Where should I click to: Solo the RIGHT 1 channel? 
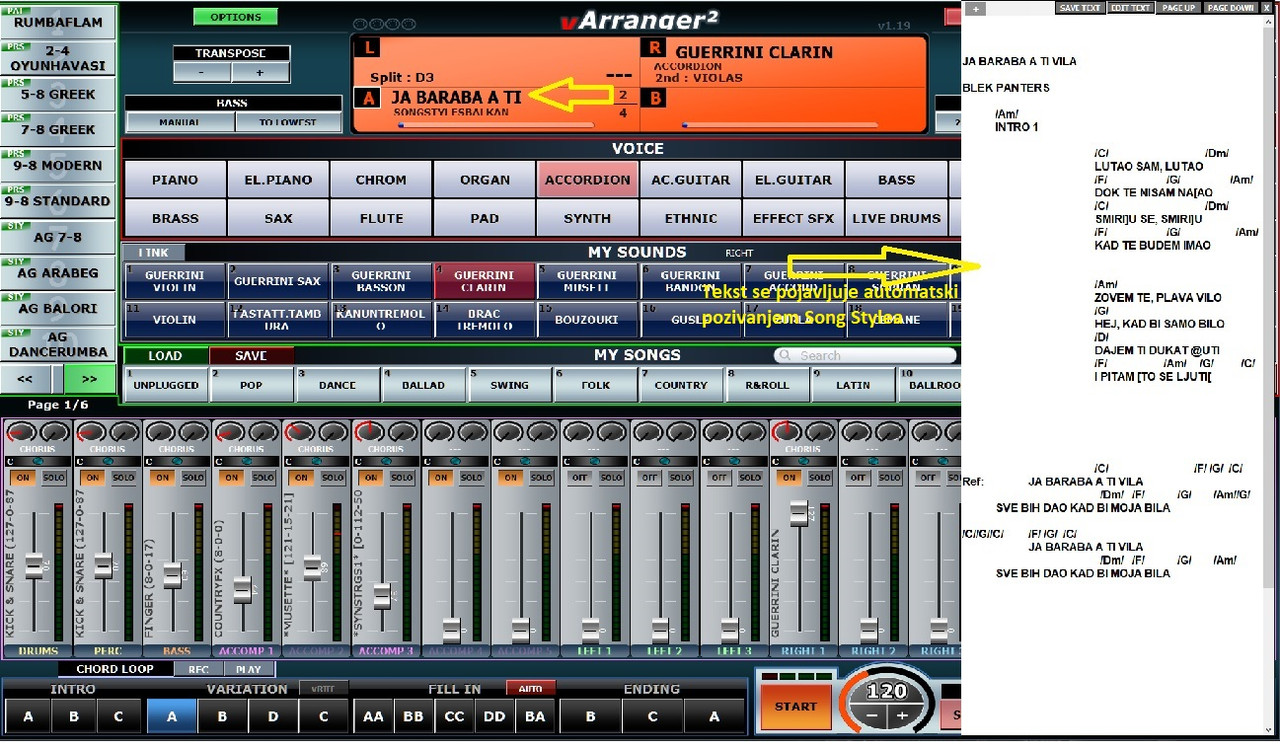pos(820,478)
